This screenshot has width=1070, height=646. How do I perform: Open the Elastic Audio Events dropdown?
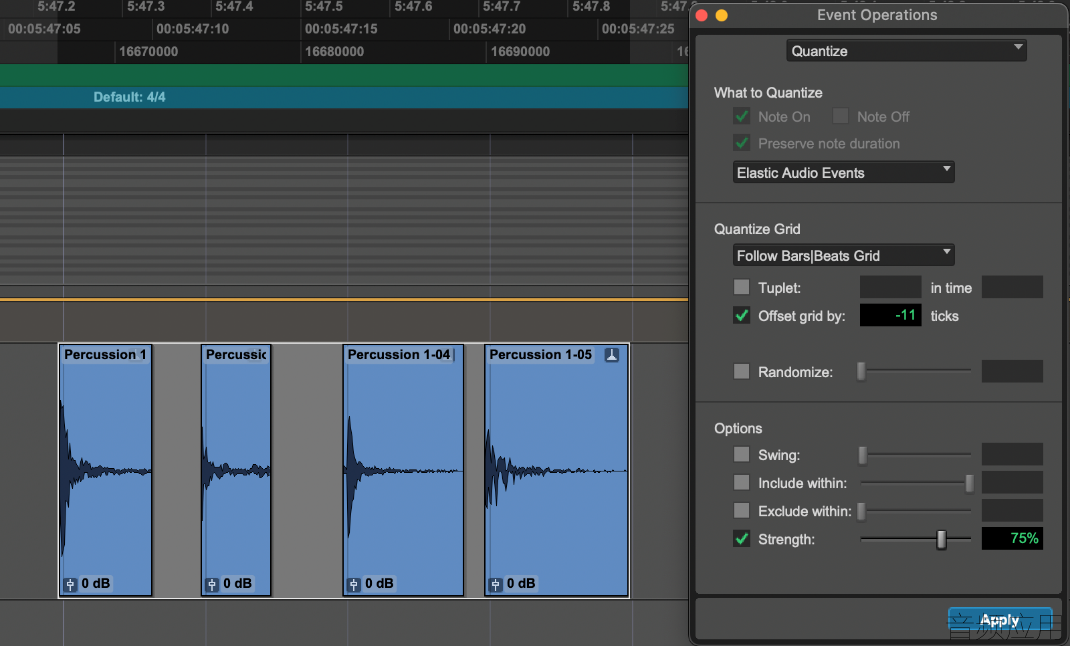pos(843,173)
